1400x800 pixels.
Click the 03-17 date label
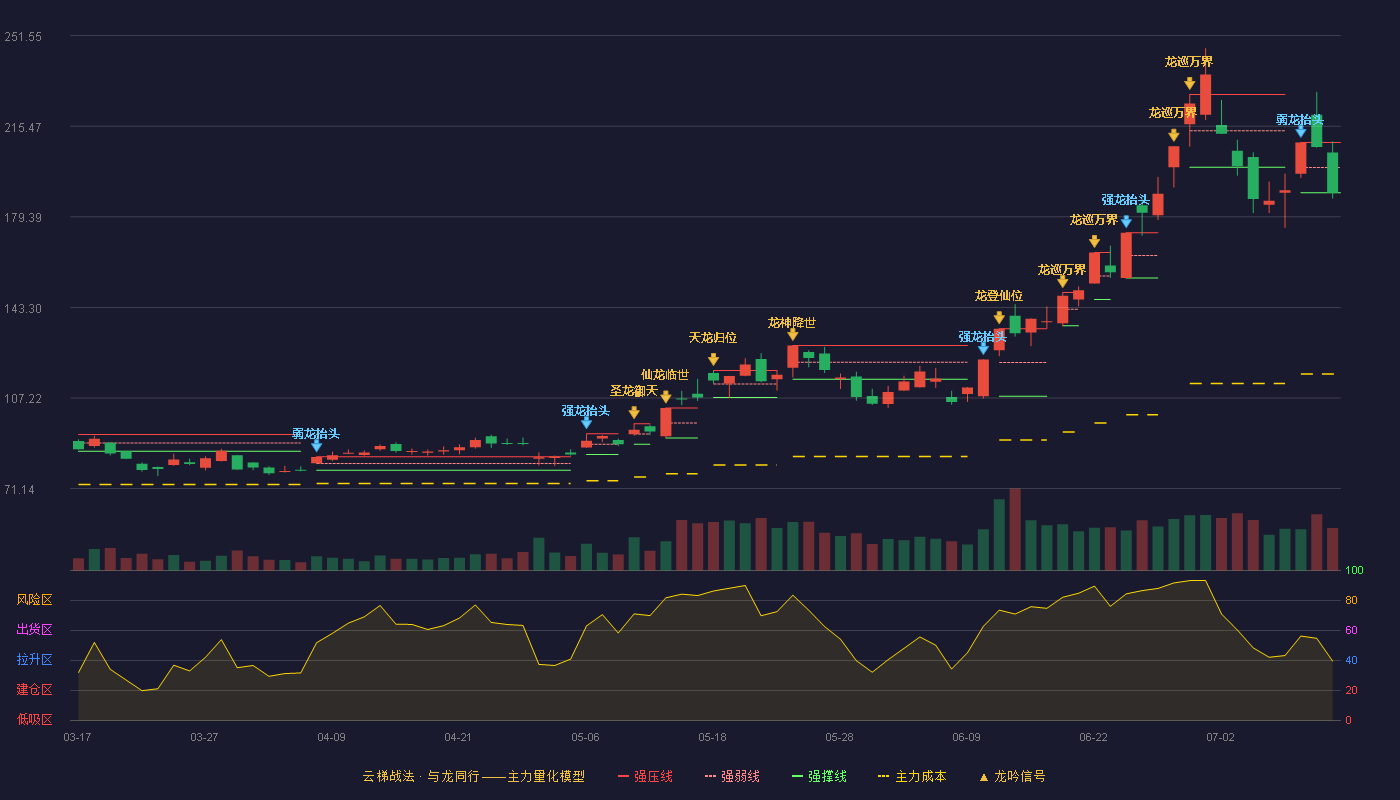coord(77,737)
